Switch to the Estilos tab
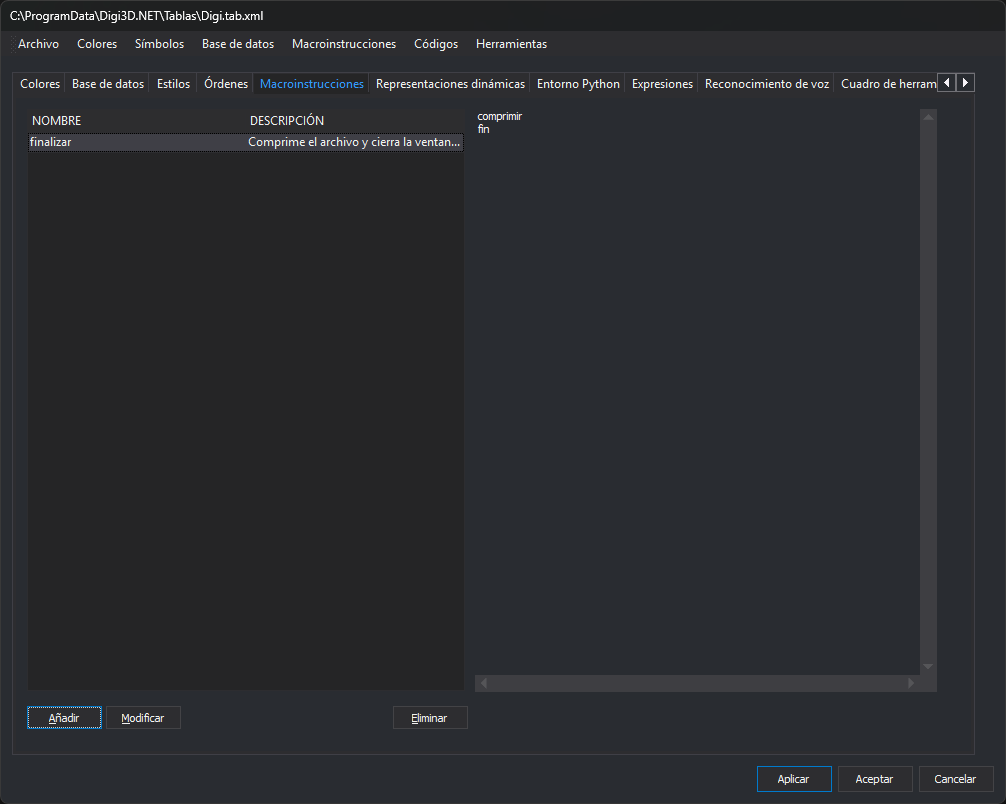 pos(173,84)
